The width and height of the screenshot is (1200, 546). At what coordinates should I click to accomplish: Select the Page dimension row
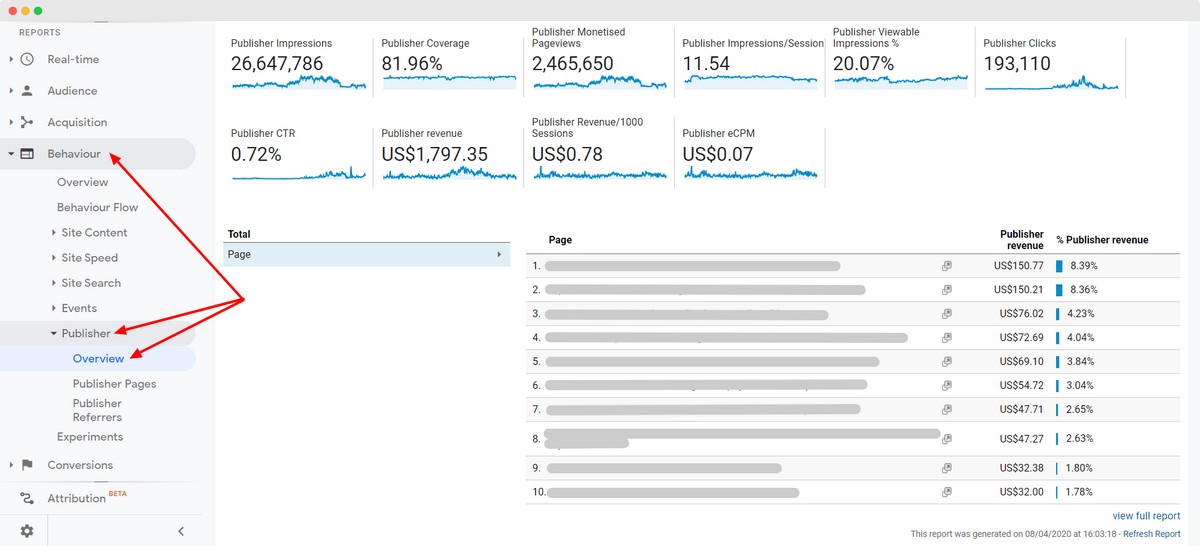tap(366, 255)
